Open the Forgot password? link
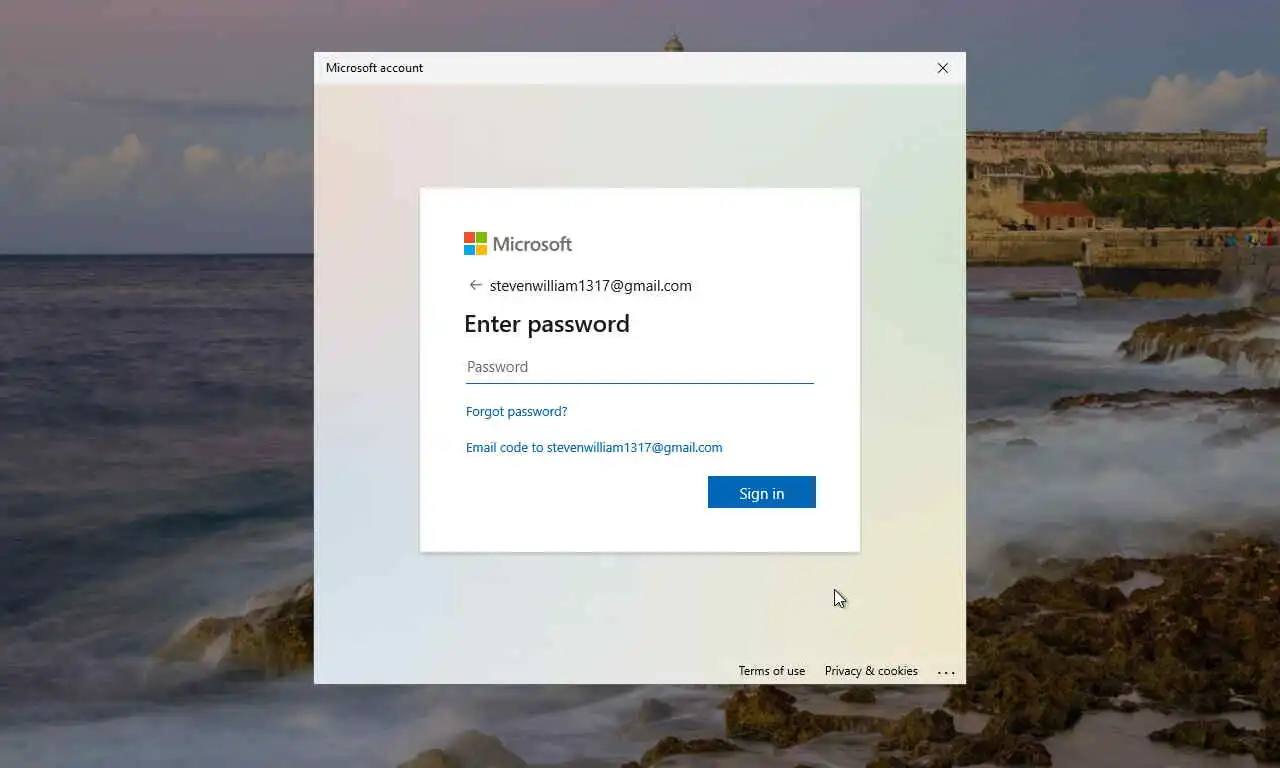Viewport: 1280px width, 768px height. click(516, 411)
